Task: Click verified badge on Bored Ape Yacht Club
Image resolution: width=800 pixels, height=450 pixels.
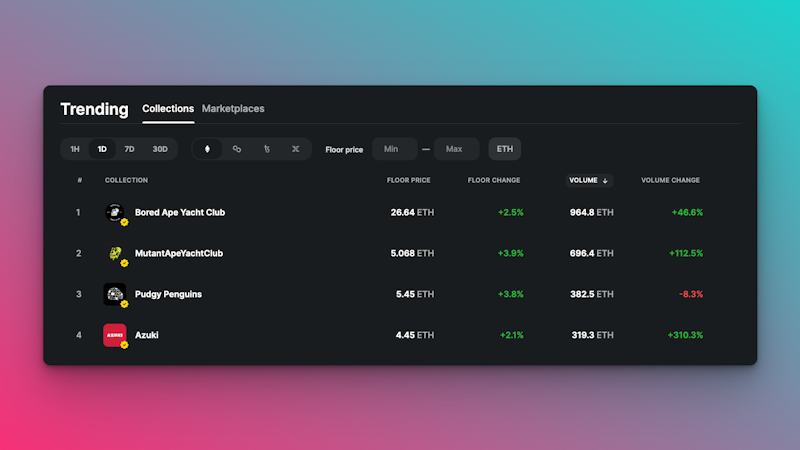Action: pyautogui.click(x=124, y=222)
